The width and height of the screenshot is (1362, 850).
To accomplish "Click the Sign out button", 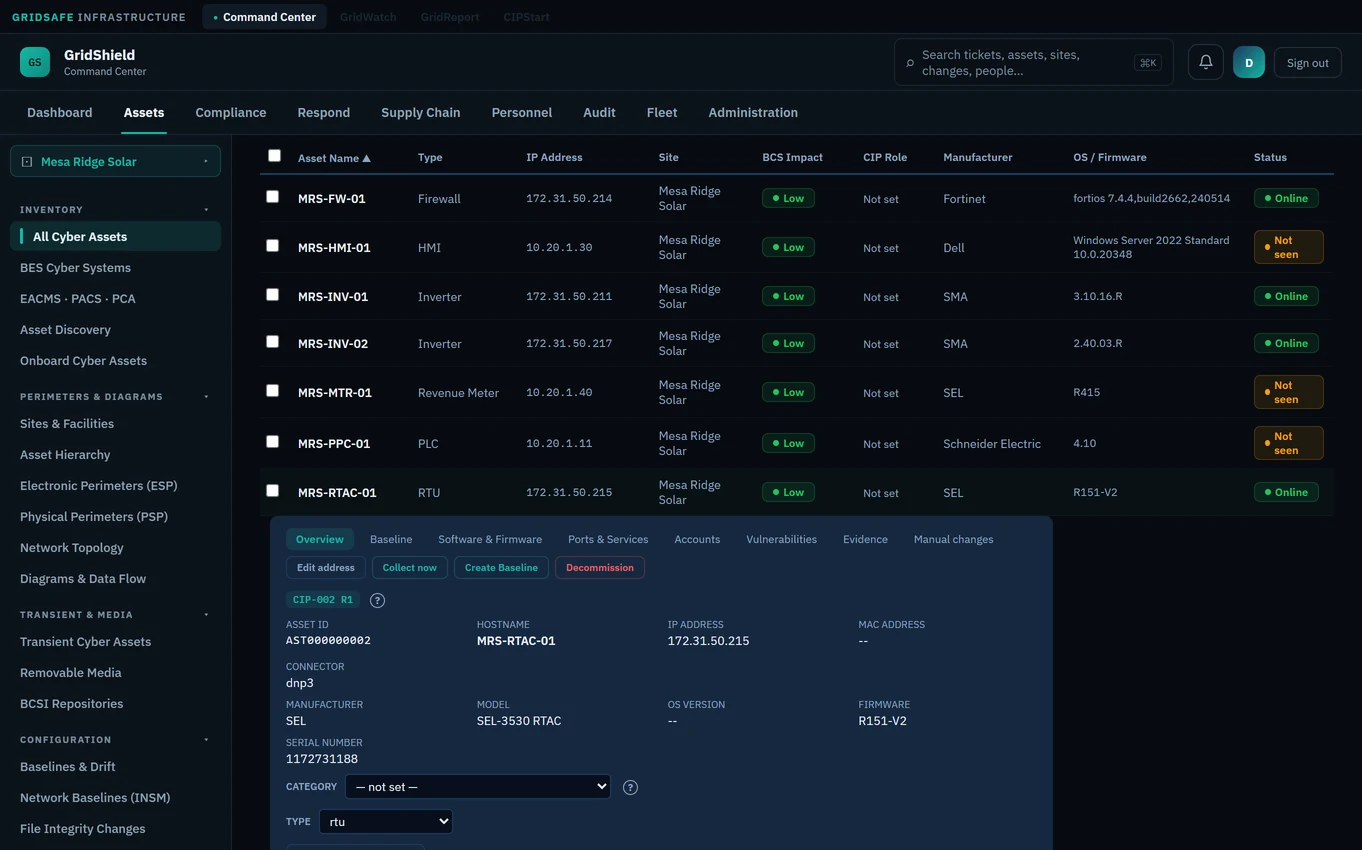I will [x=1308, y=63].
